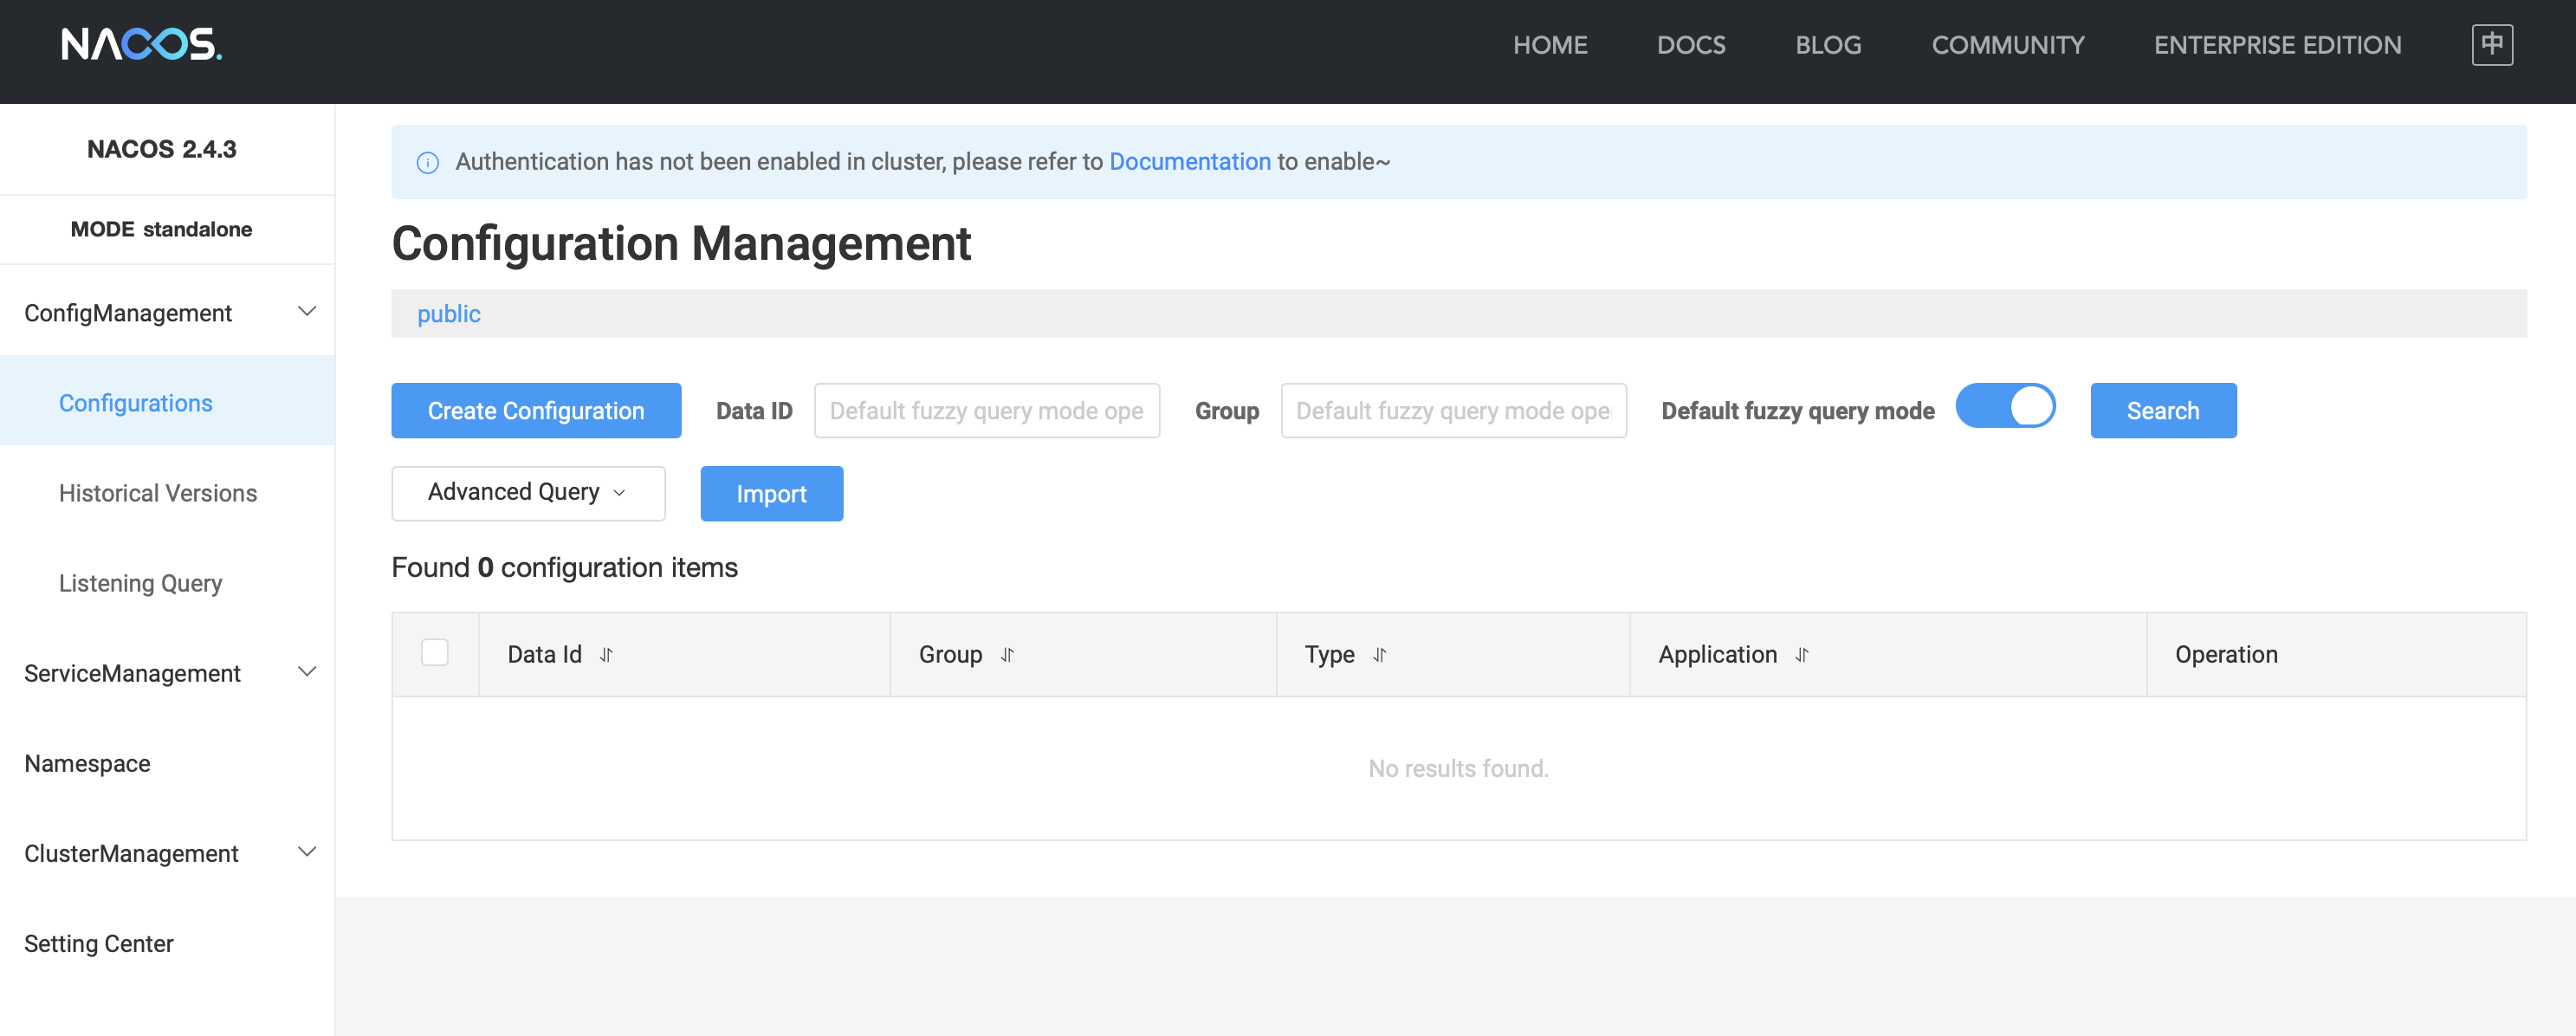Open the Documentation link
Viewport: 2576px width, 1036px height.
pos(1190,162)
